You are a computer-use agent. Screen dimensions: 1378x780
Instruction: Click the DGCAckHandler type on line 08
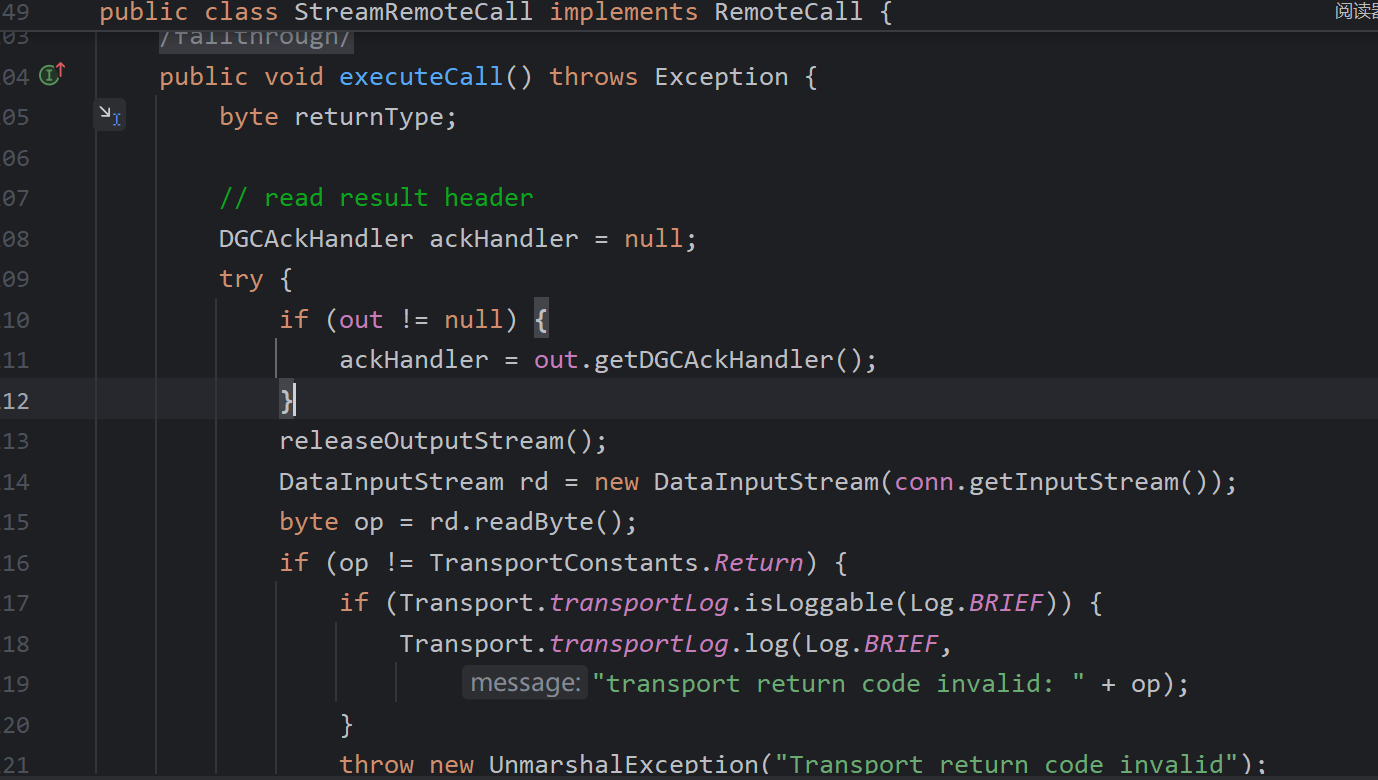pyautogui.click(x=316, y=239)
